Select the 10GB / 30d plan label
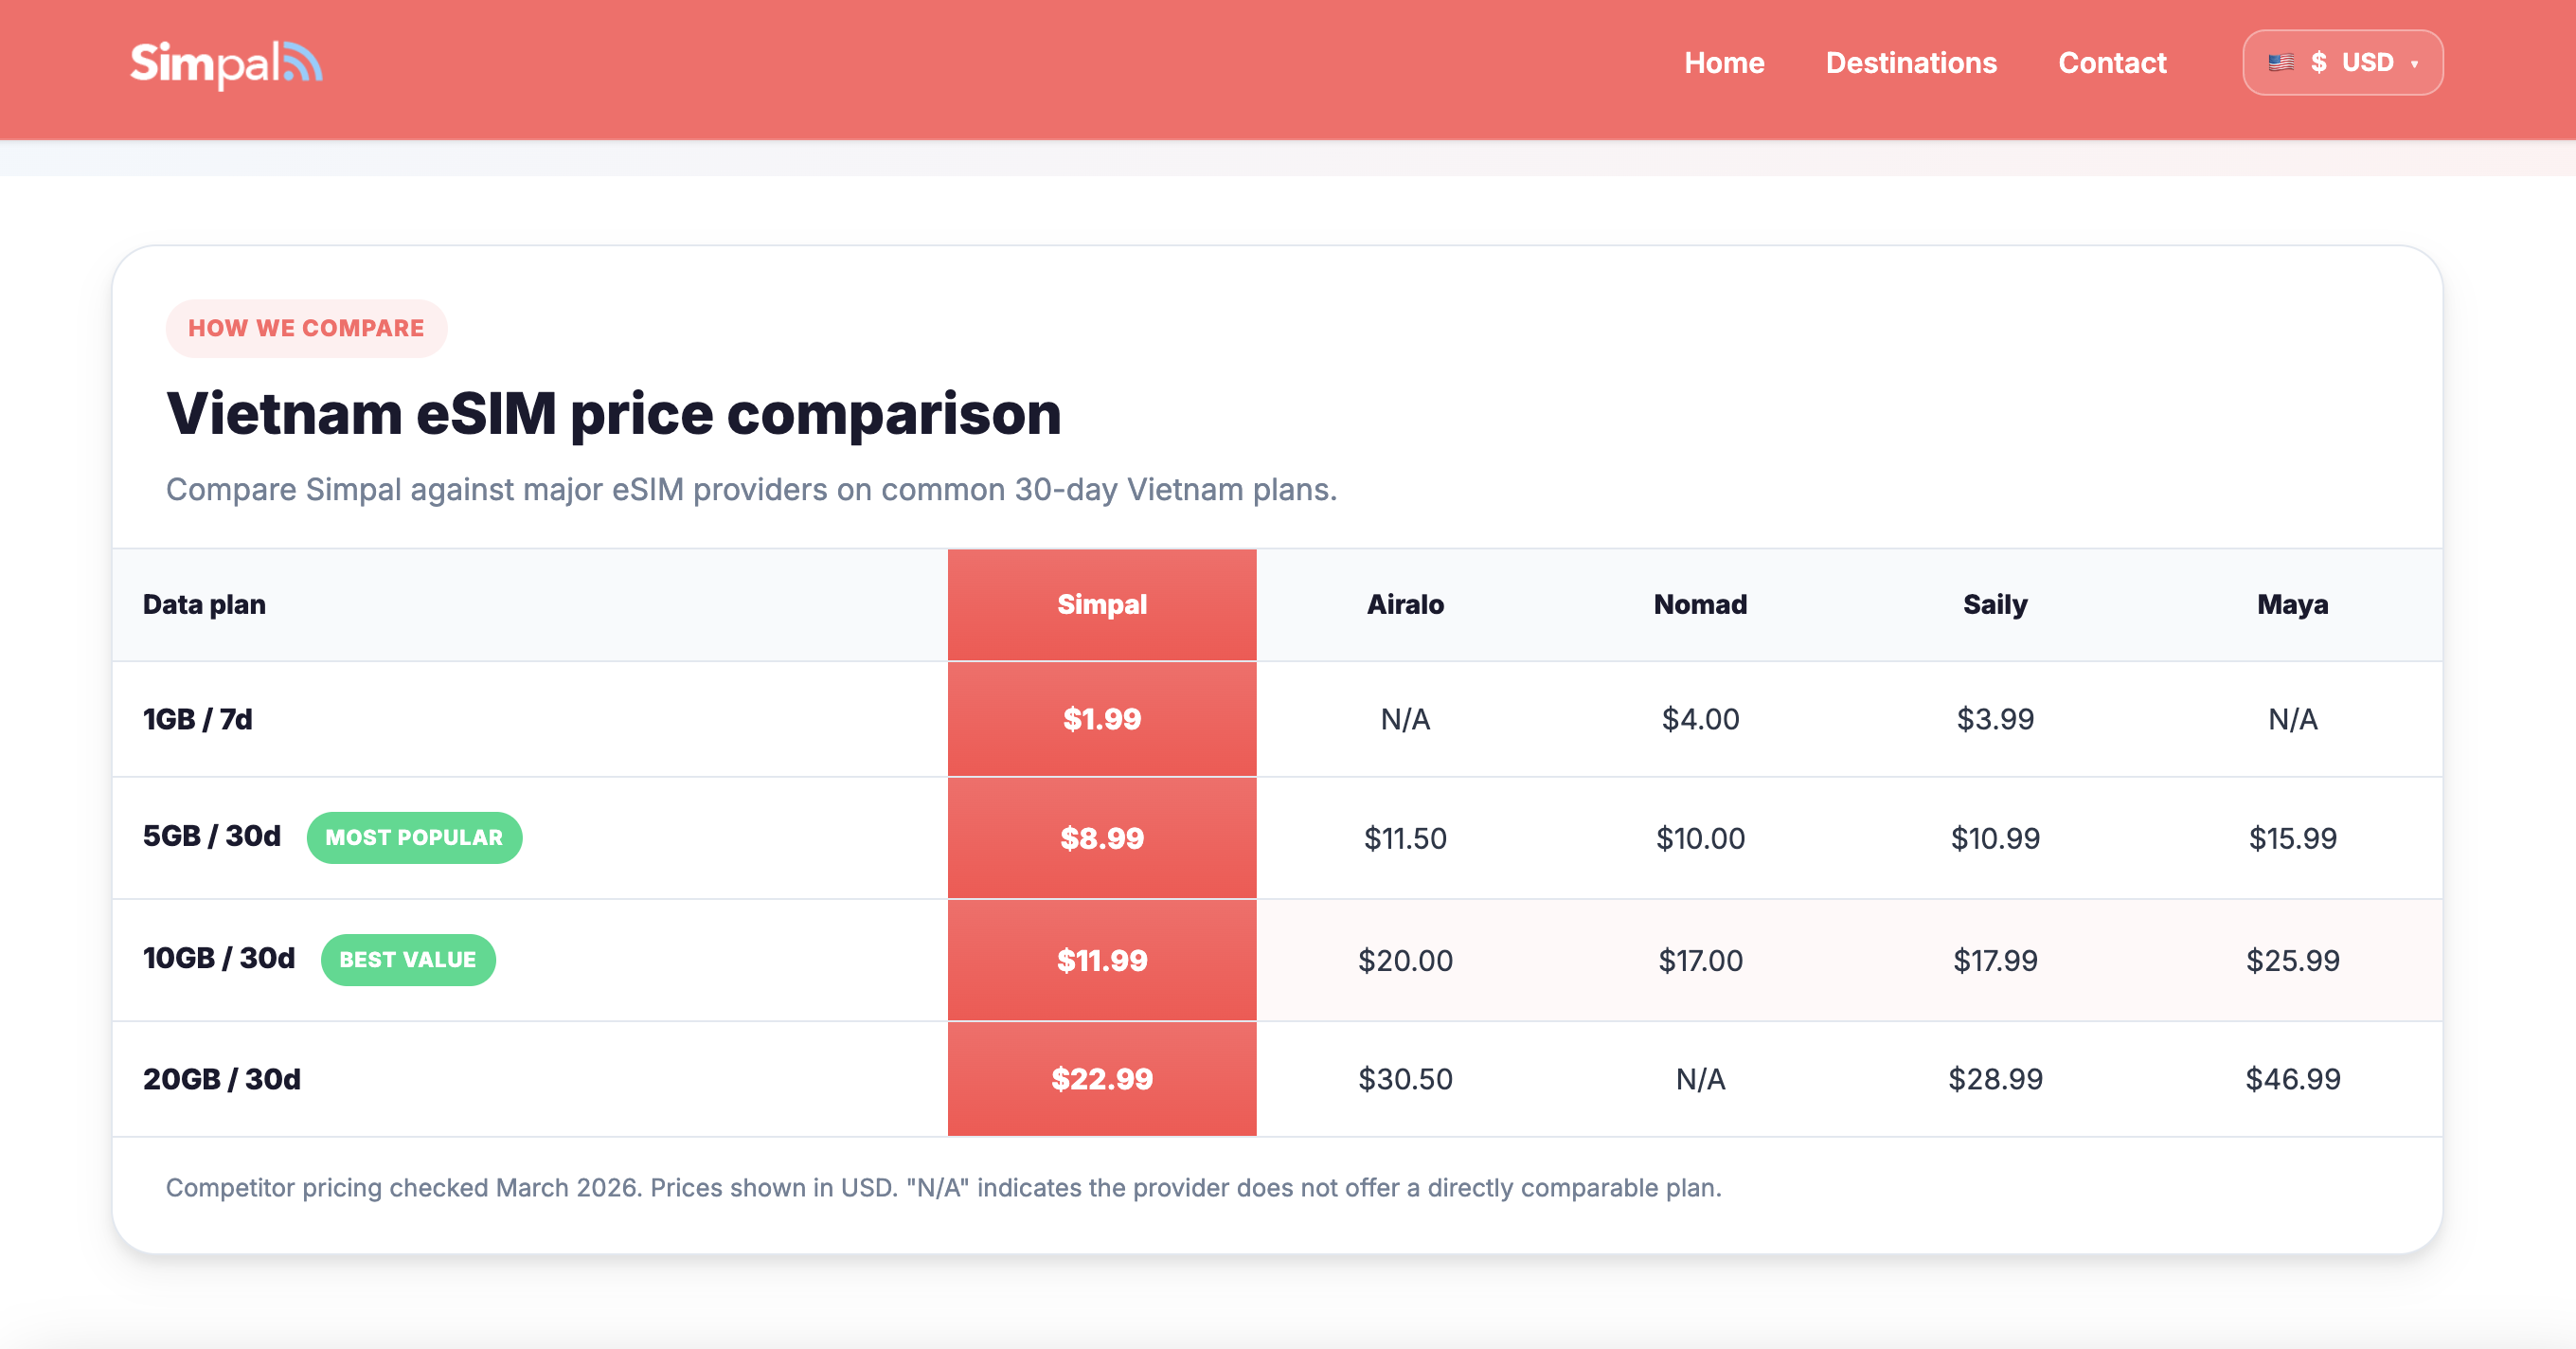This screenshot has height=1349, width=2576. pos(219,958)
